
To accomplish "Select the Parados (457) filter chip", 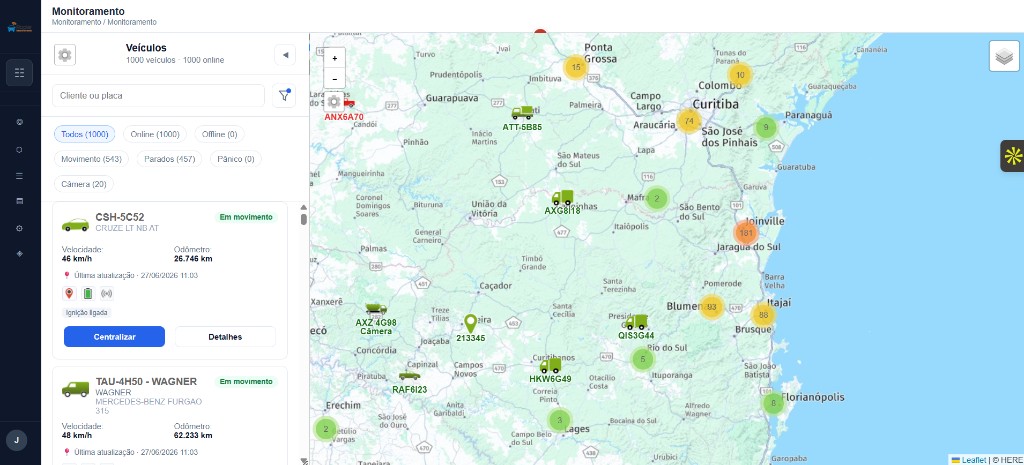I will click(x=169, y=159).
